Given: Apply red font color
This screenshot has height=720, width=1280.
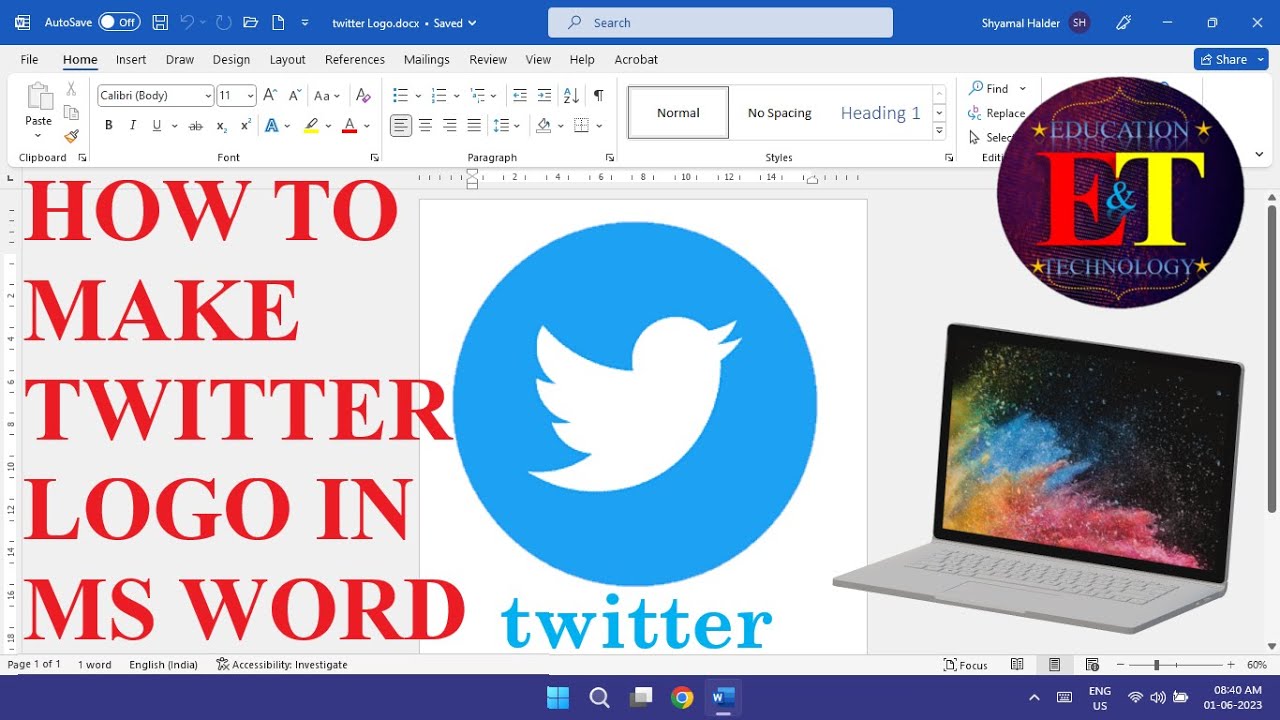Looking at the screenshot, I should click(x=349, y=126).
